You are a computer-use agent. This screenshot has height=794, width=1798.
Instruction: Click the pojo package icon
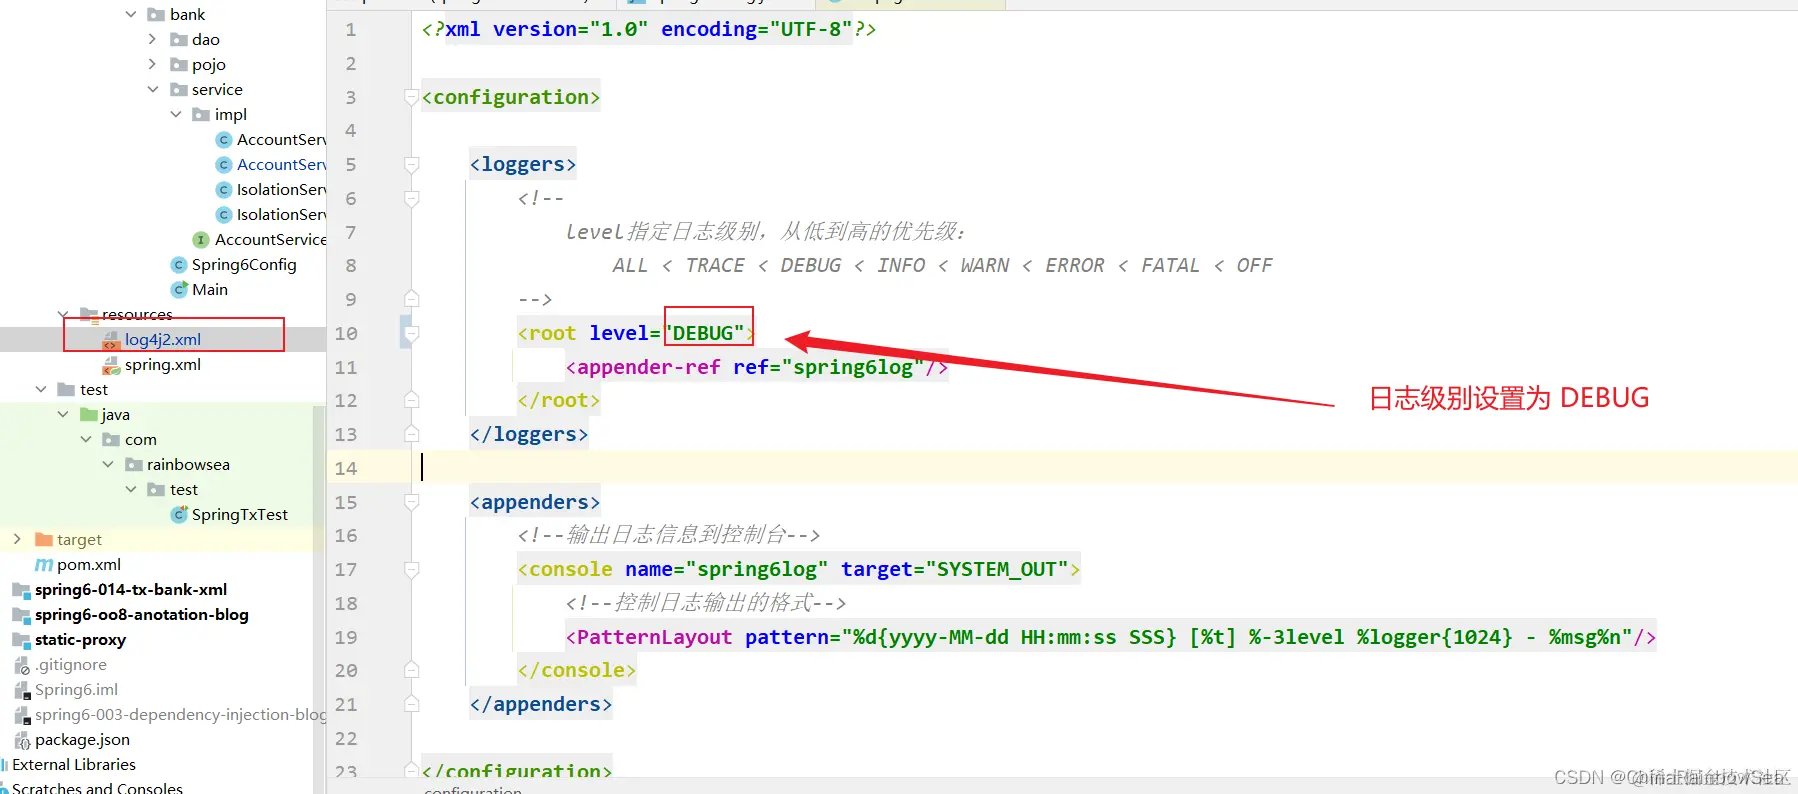[x=179, y=64]
